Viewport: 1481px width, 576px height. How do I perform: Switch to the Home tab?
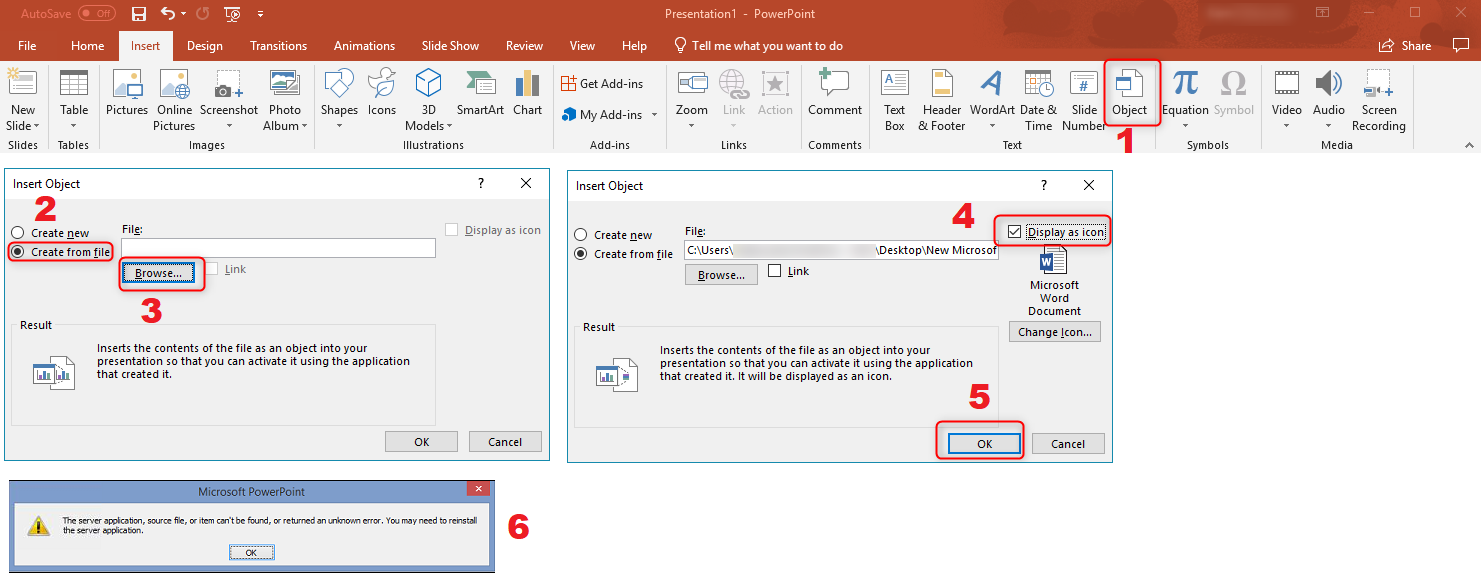click(x=88, y=46)
